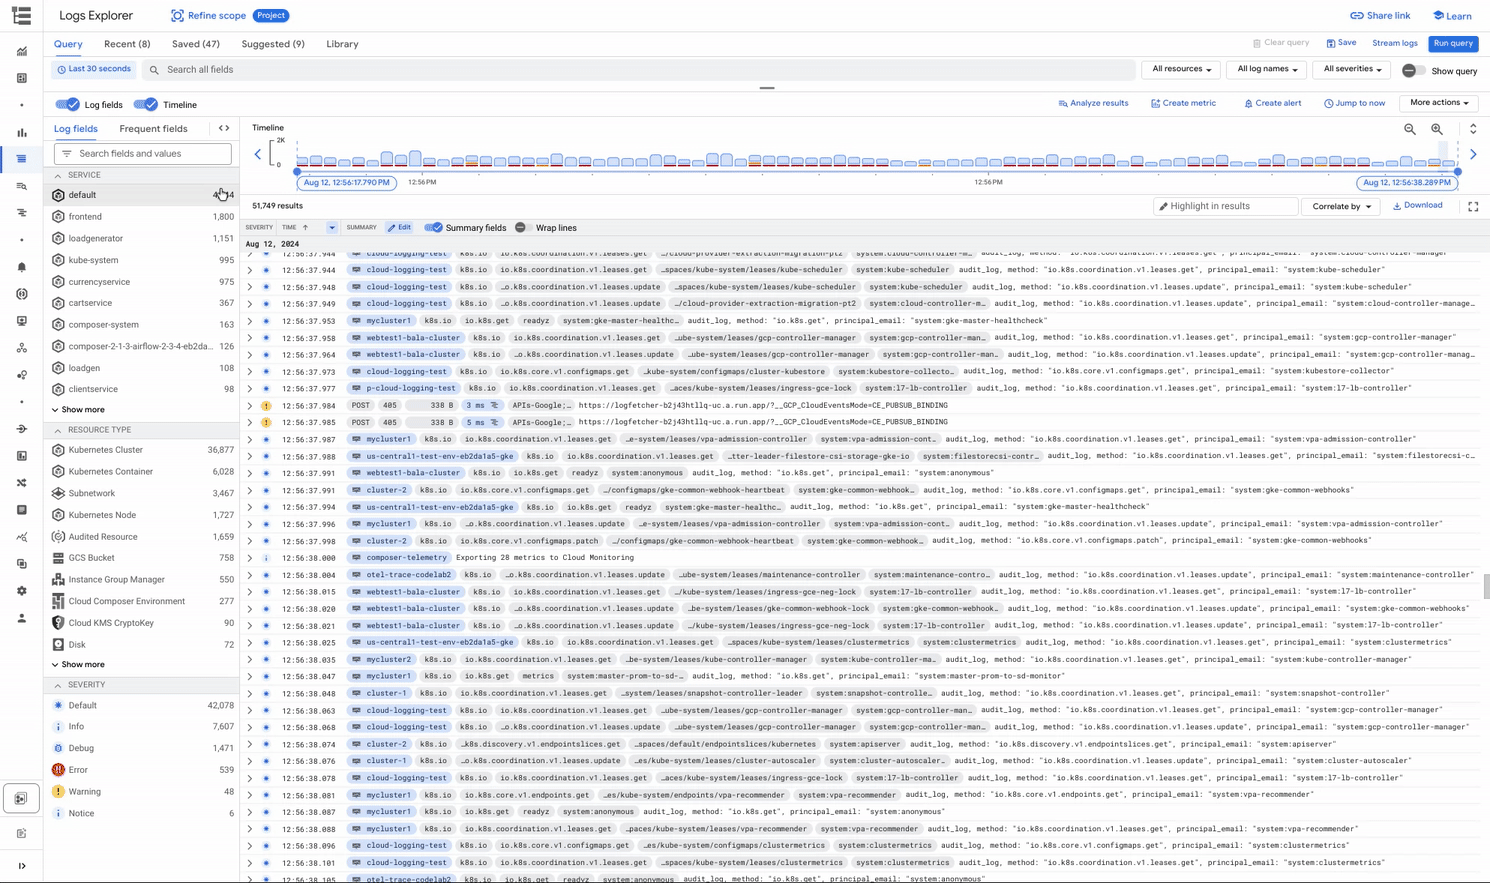This screenshot has width=1490, height=883.
Task: Collapse the RESOURCE TYPE section
Action: pos(57,430)
